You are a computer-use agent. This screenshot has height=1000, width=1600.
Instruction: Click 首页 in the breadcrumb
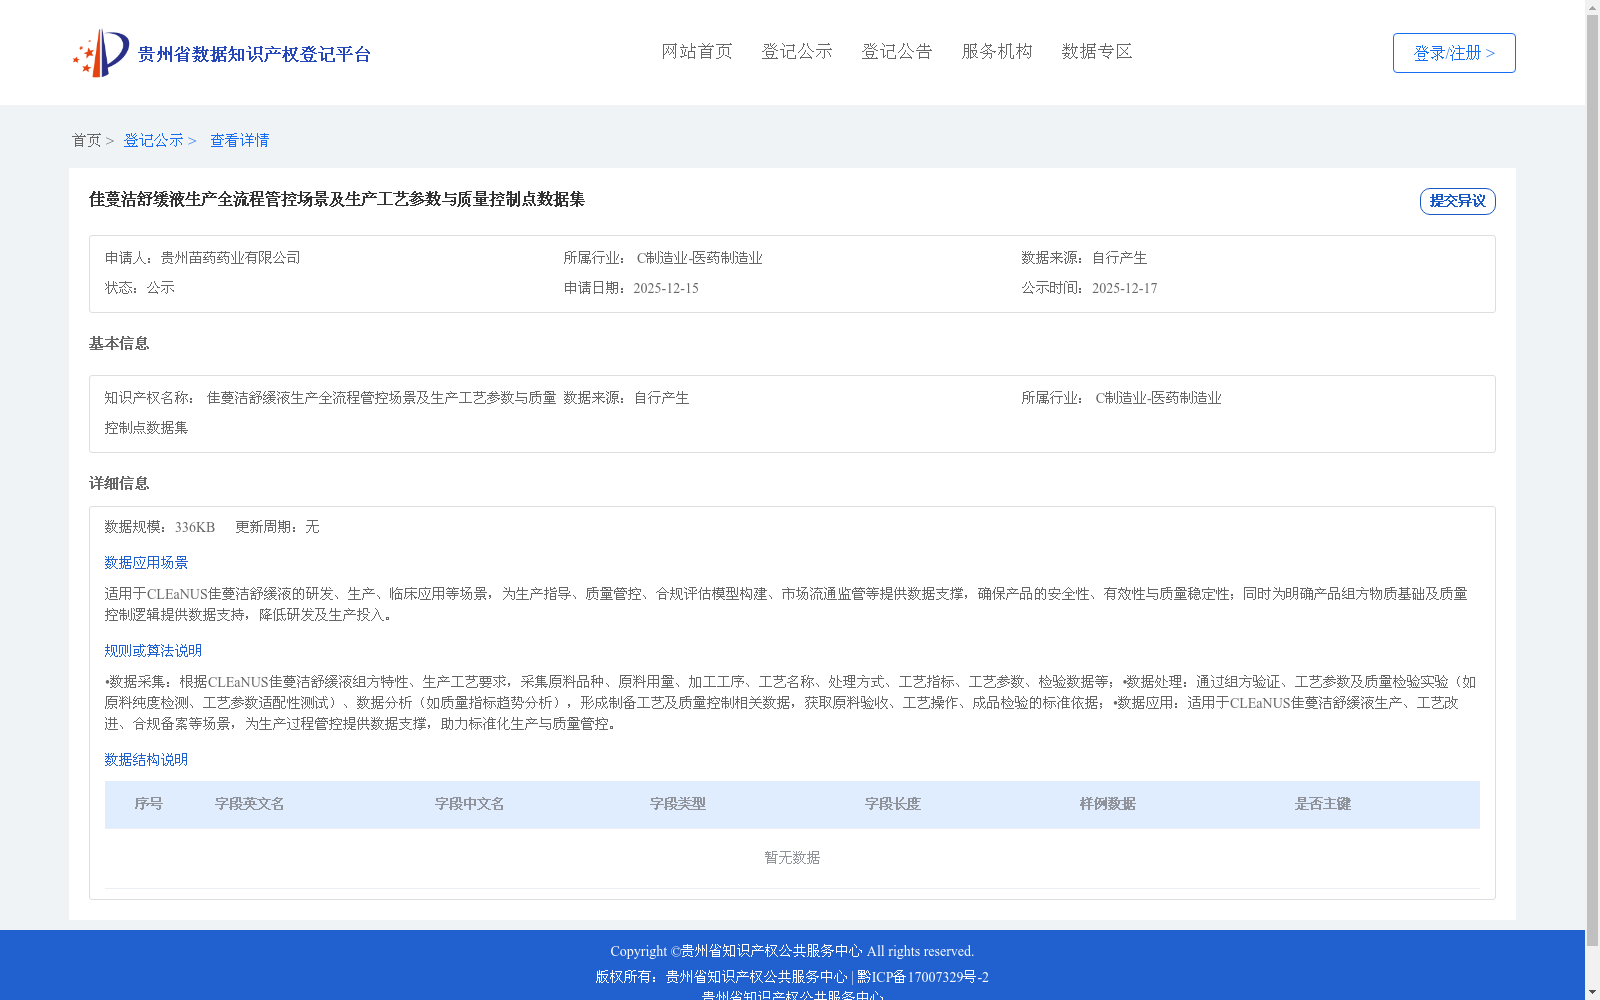(86, 140)
